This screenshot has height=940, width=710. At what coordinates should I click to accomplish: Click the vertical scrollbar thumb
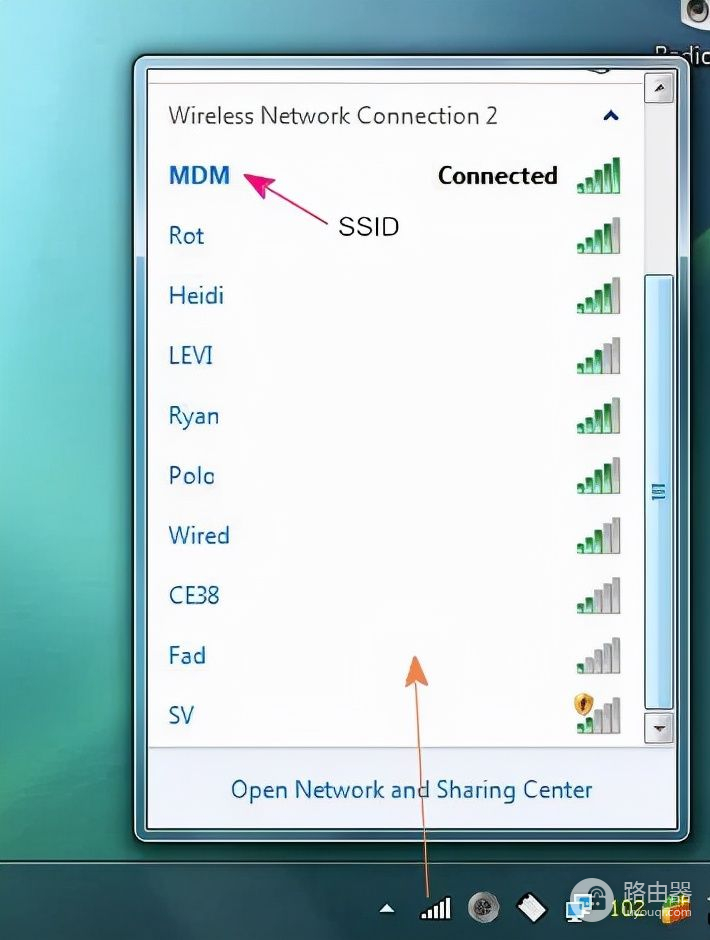coord(659,492)
